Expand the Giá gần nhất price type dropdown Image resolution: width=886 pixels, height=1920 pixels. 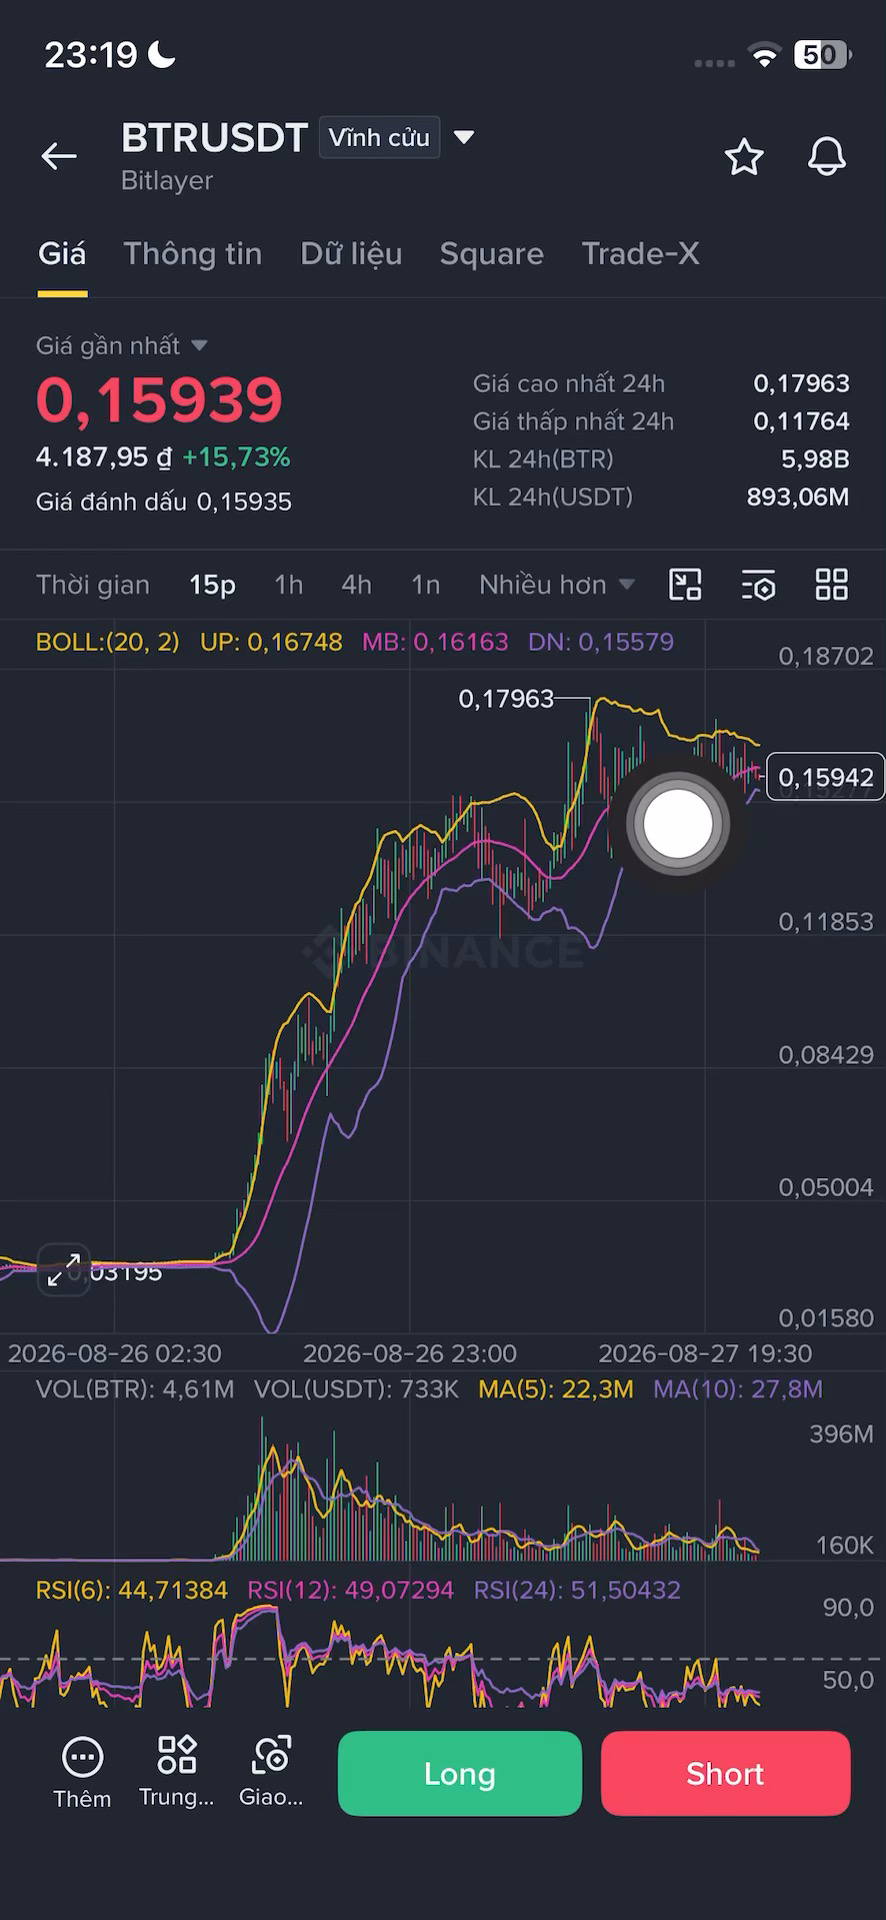pyautogui.click(x=199, y=345)
